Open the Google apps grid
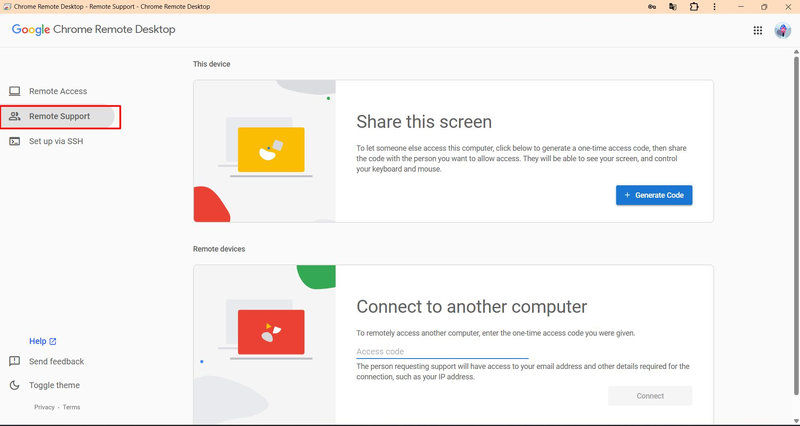This screenshot has height=426, width=800. click(758, 31)
